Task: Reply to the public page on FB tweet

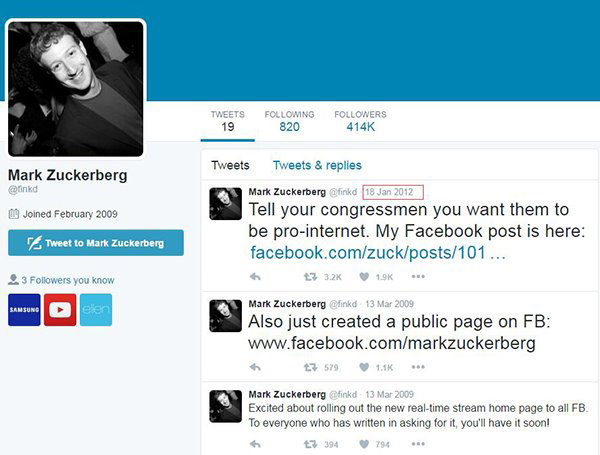Action: point(255,367)
